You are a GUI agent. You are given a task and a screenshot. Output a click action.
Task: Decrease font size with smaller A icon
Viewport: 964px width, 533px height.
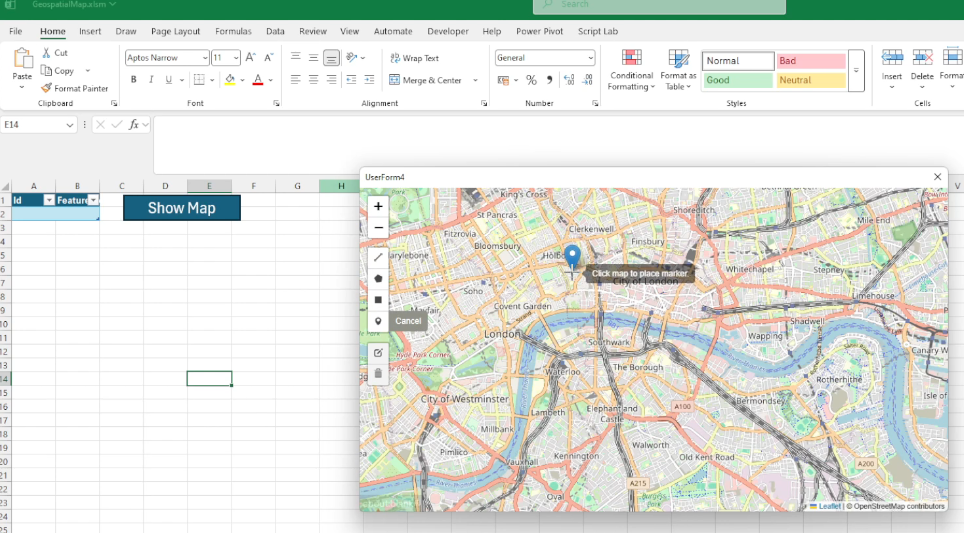268,58
